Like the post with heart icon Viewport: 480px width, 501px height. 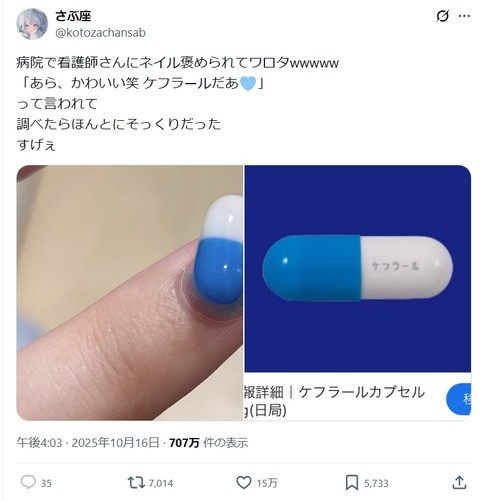(x=244, y=482)
